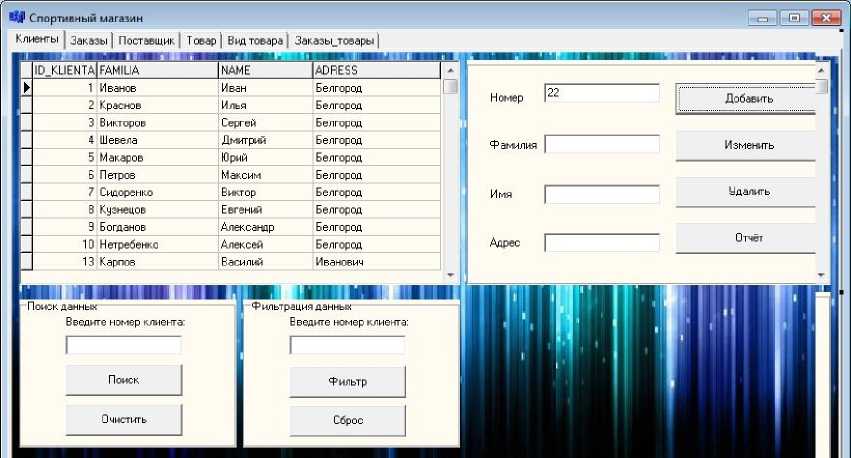Click the Поиск button
The height and width of the screenshot is (458, 851).
124,380
